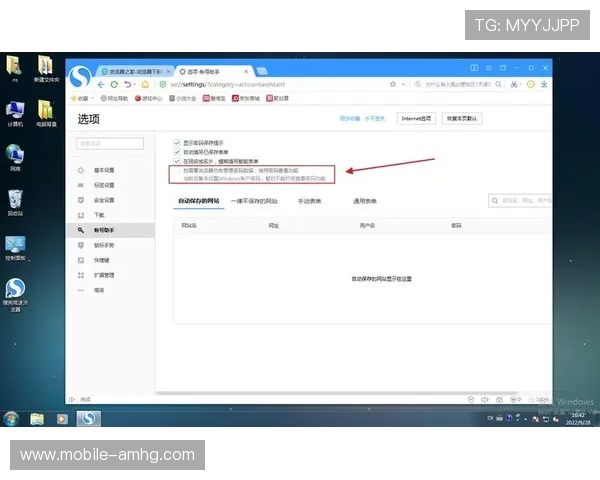This screenshot has height=480, width=600.
Task: Click the horizontal scrollbar at page bottom
Action: click(337, 393)
